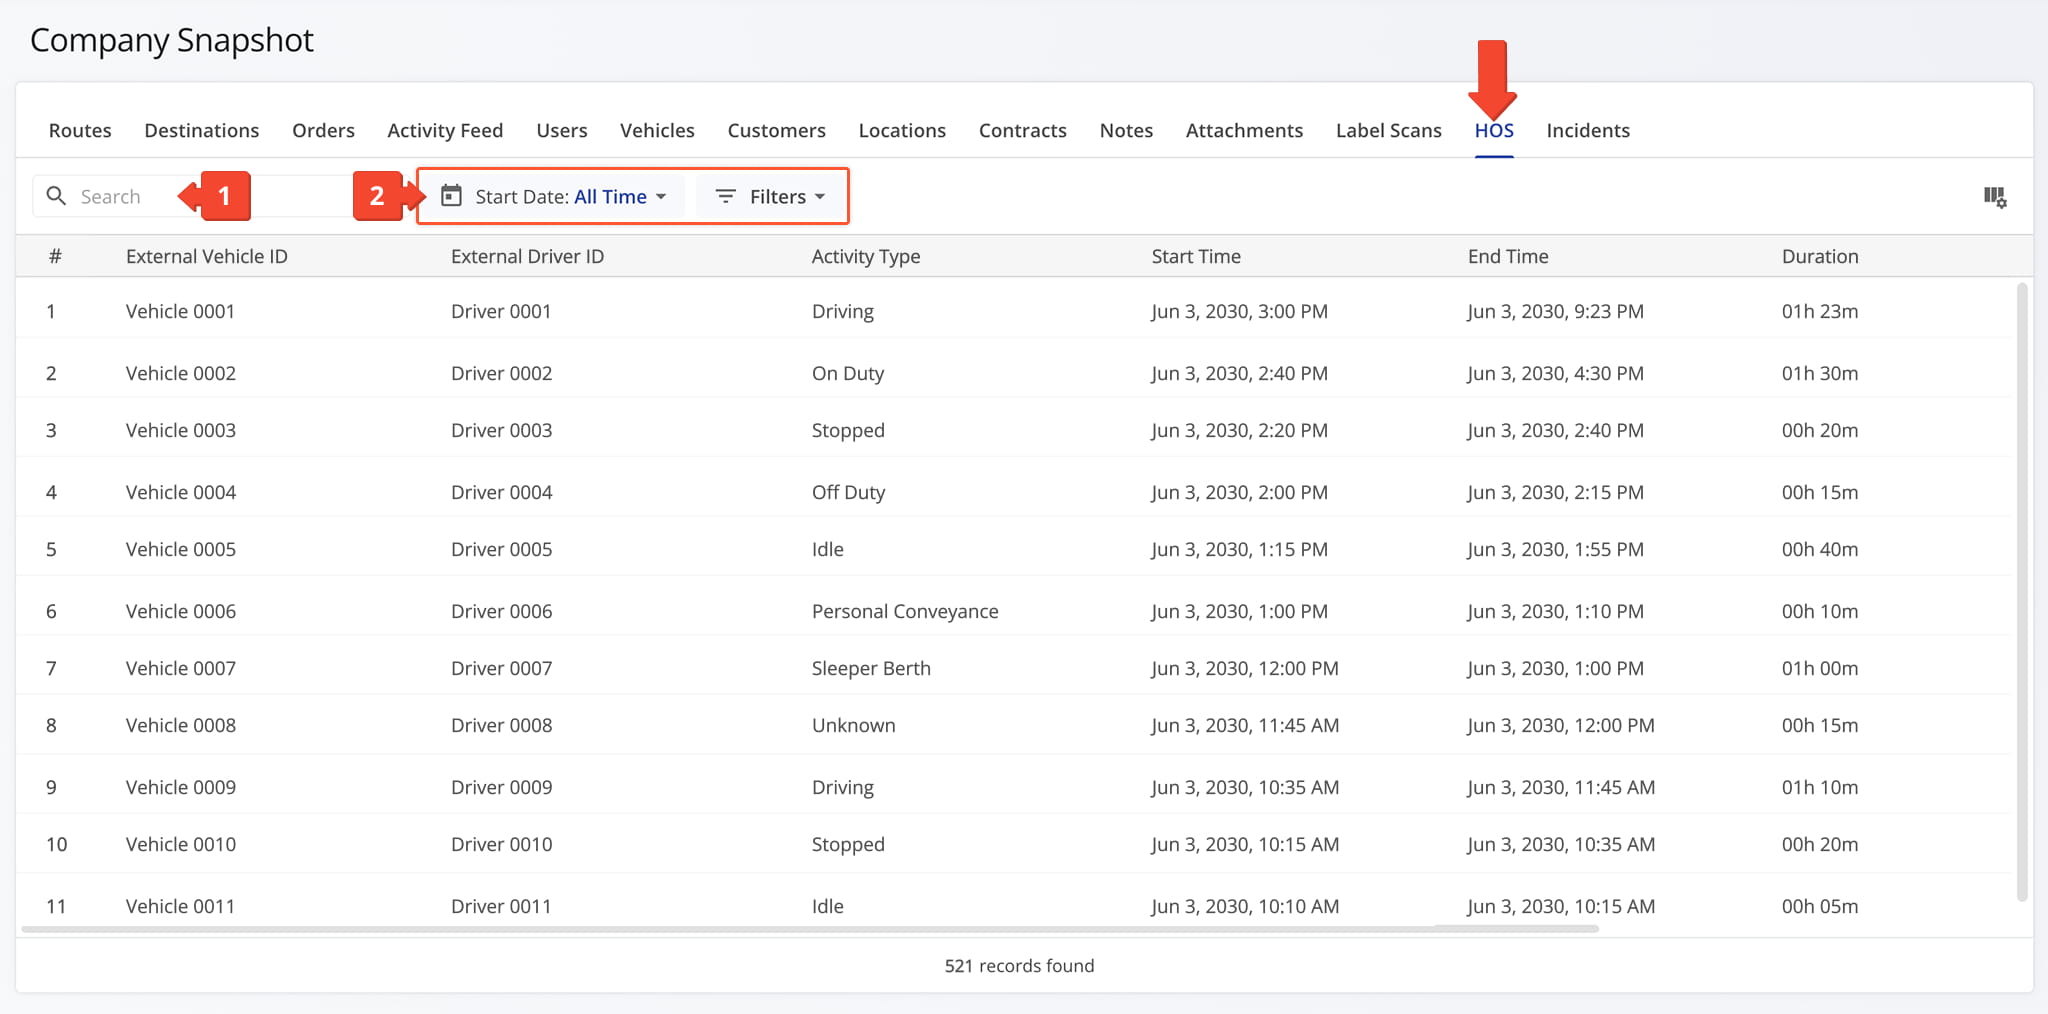Click the horizontal table scrollbar
The width and height of the screenshot is (2048, 1014).
pos(810,929)
